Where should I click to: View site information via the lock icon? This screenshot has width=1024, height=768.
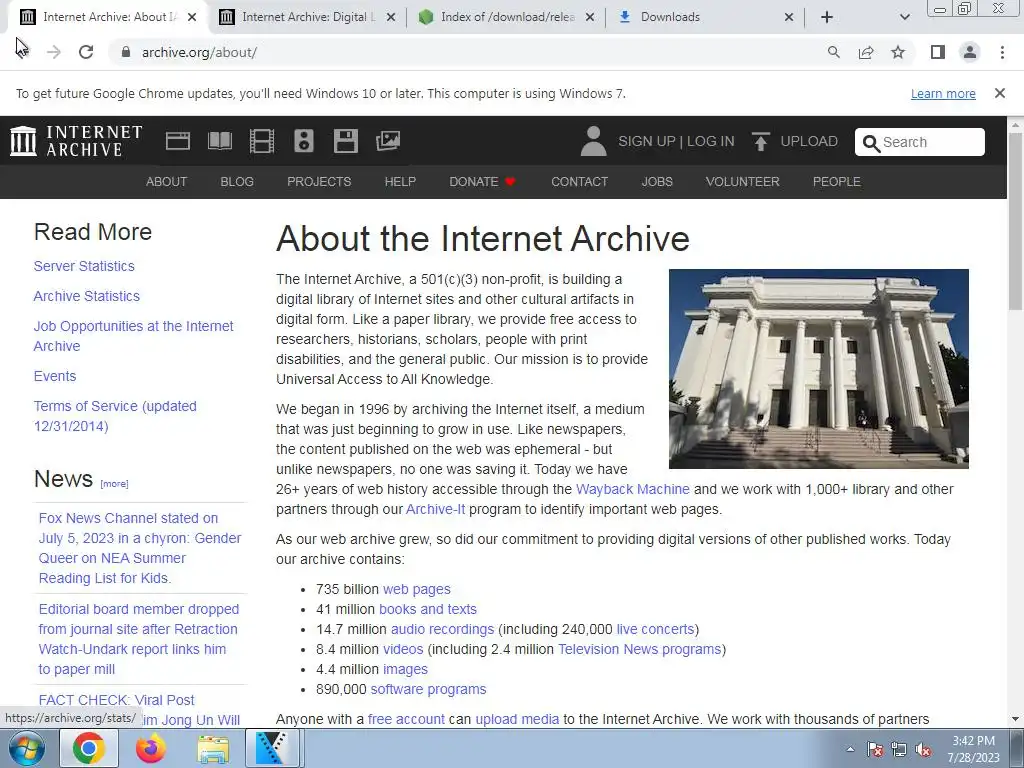(126, 52)
